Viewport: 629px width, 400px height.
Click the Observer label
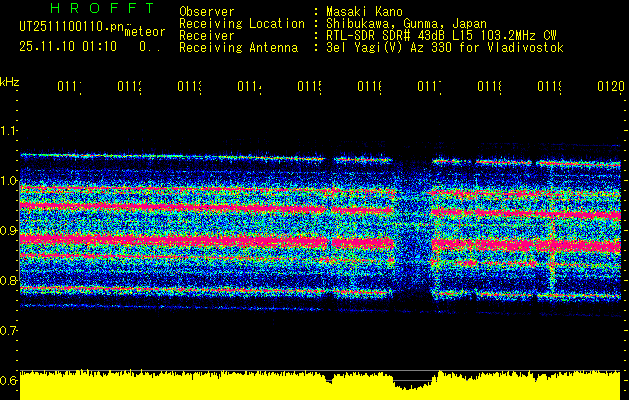pos(207,11)
